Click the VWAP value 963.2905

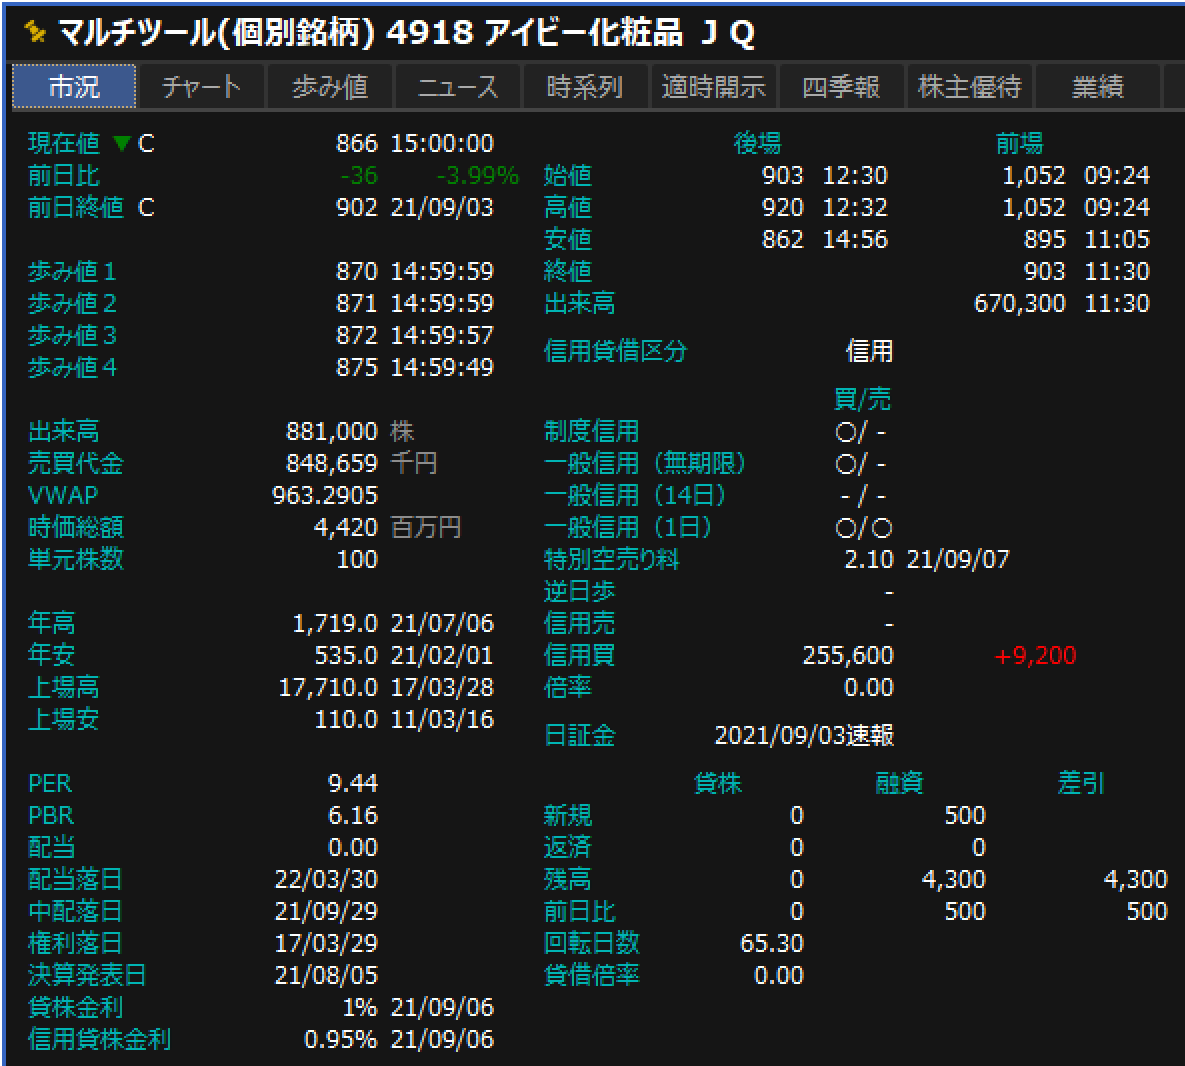pos(325,495)
